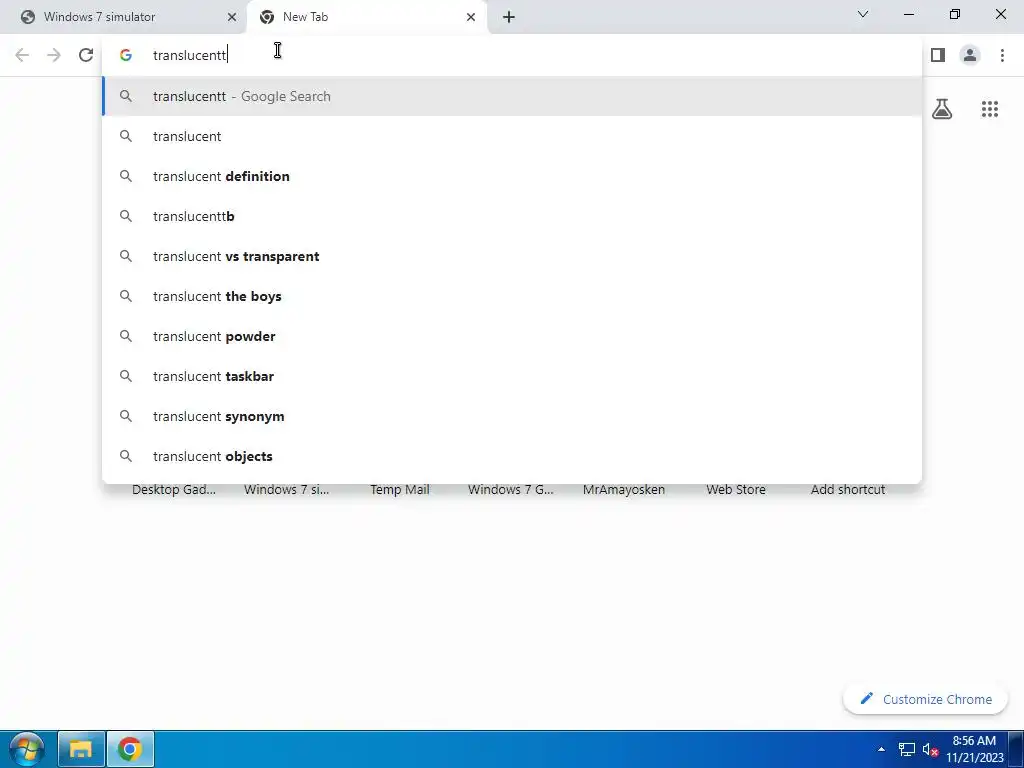
Task: Click the Chrome taskbar icon
Action: tap(130, 749)
